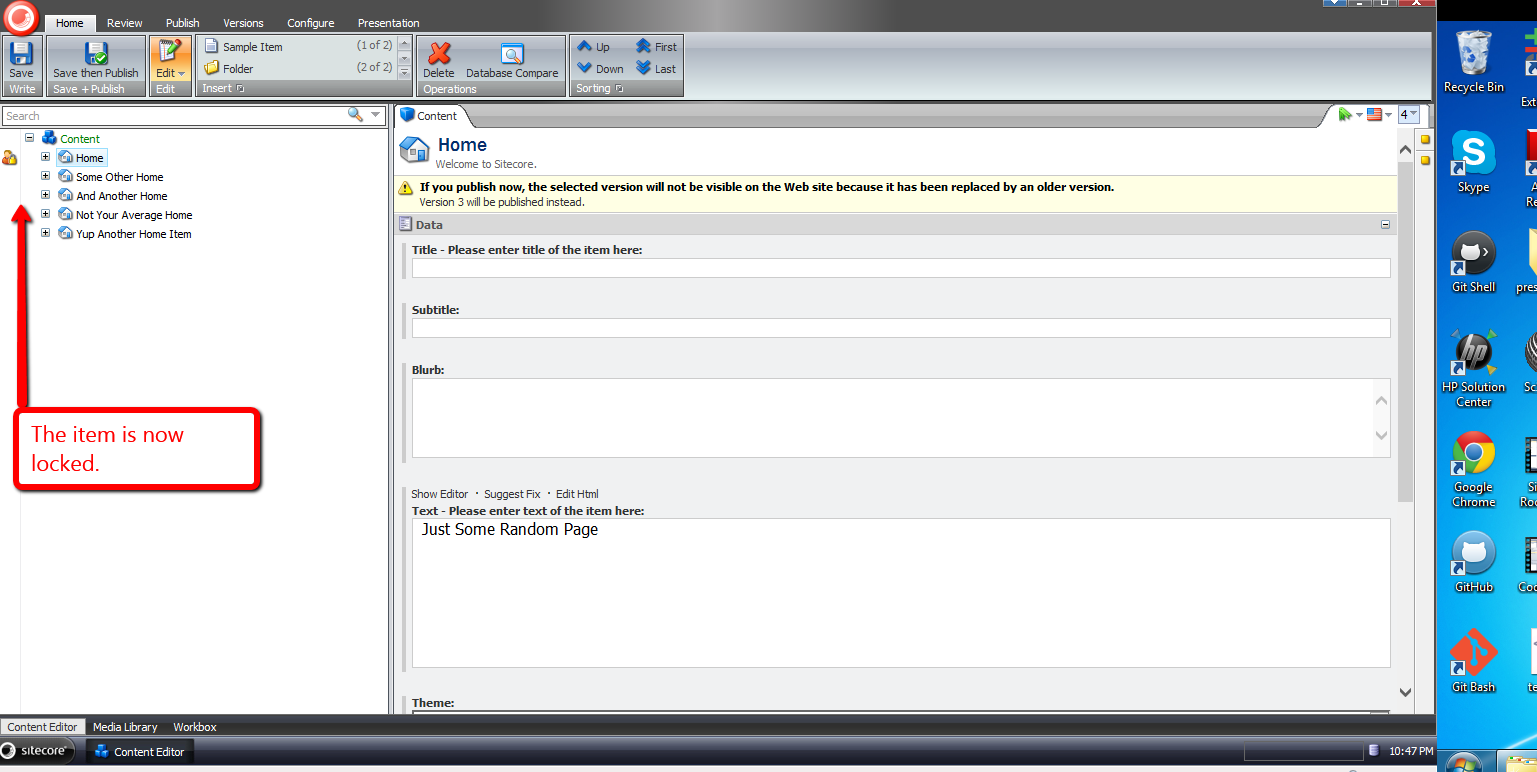Collapse the Content root node
Viewport: 1537px width, 772px height.
(30, 138)
